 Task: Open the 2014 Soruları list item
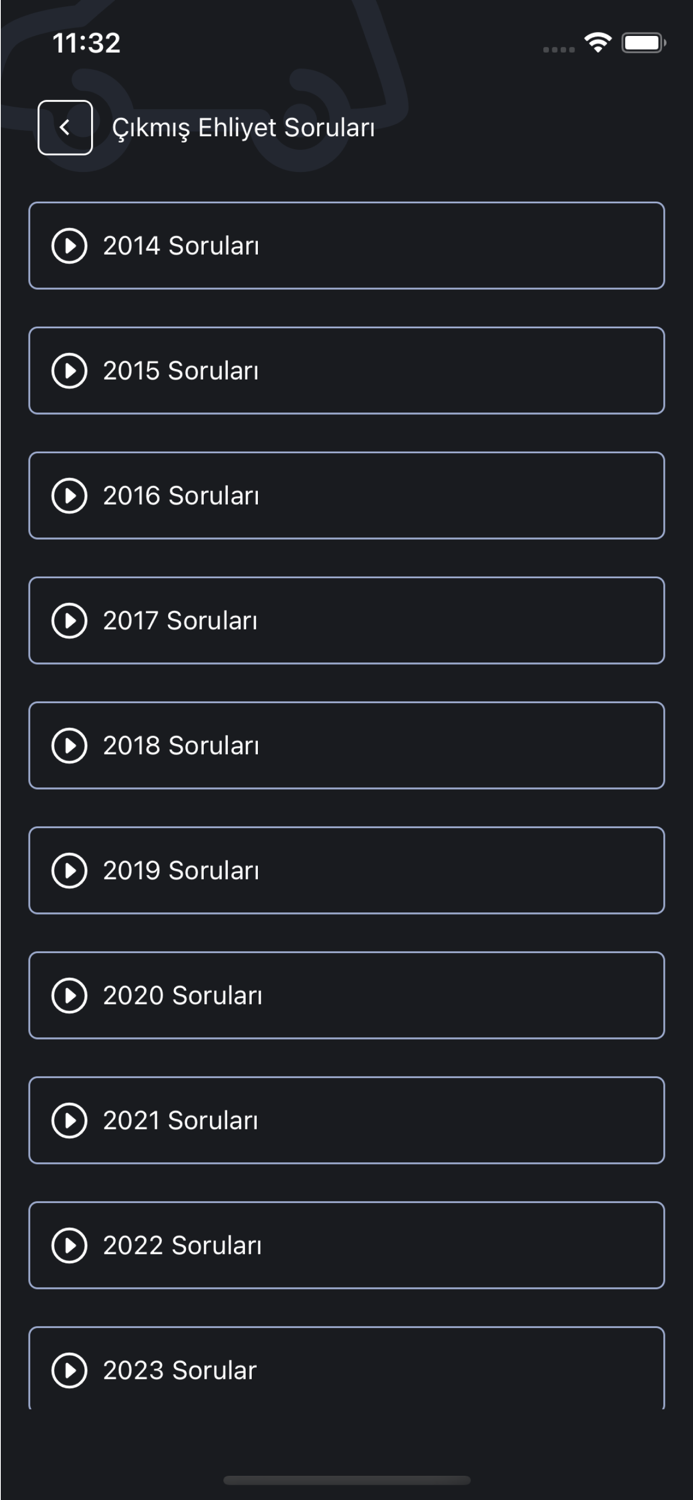[346, 246]
